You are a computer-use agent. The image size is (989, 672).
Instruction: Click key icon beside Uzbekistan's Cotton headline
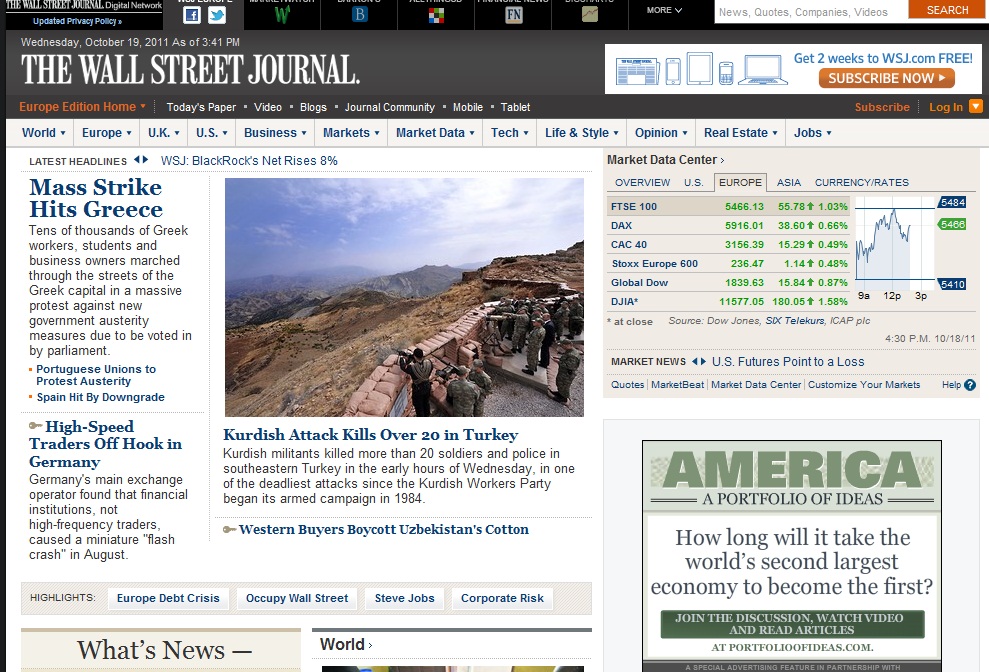tap(230, 529)
